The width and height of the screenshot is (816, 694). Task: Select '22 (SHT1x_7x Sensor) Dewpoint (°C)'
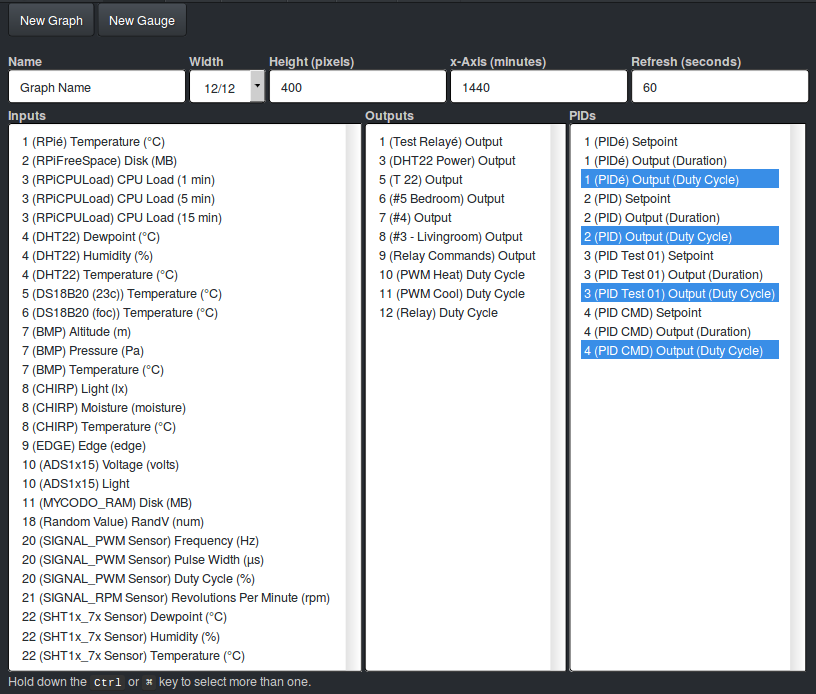[x=177, y=617]
